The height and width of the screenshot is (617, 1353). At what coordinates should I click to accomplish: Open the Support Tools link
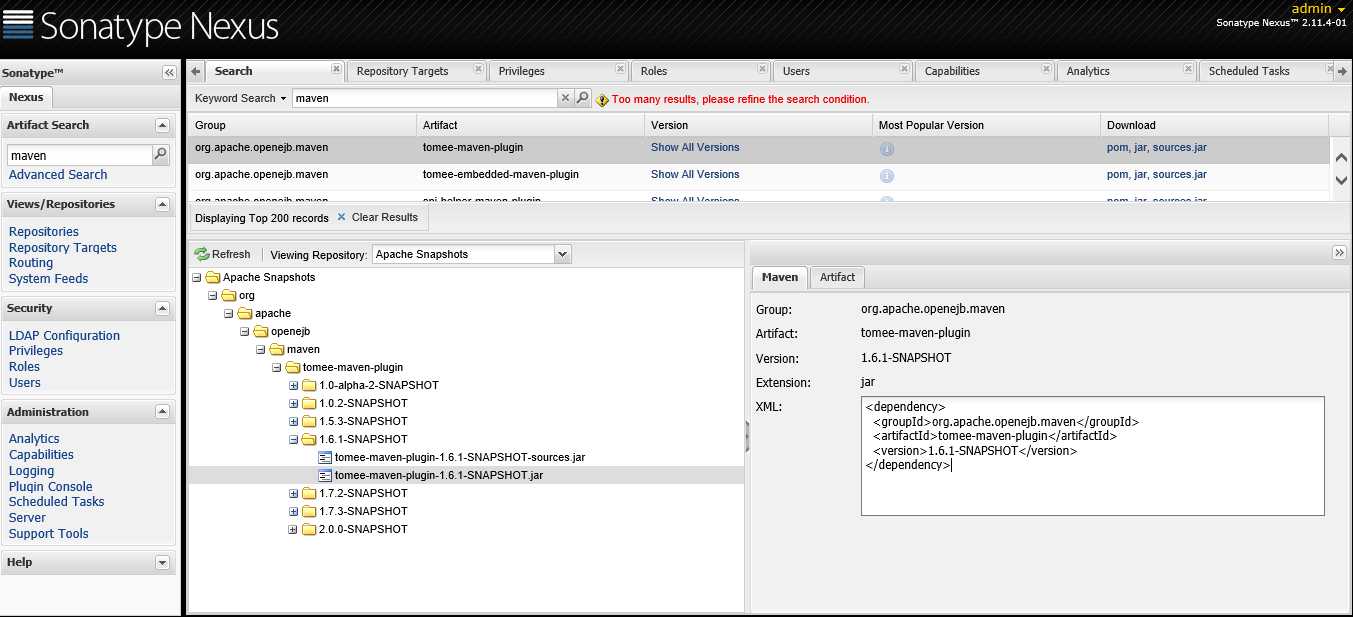[x=49, y=534]
